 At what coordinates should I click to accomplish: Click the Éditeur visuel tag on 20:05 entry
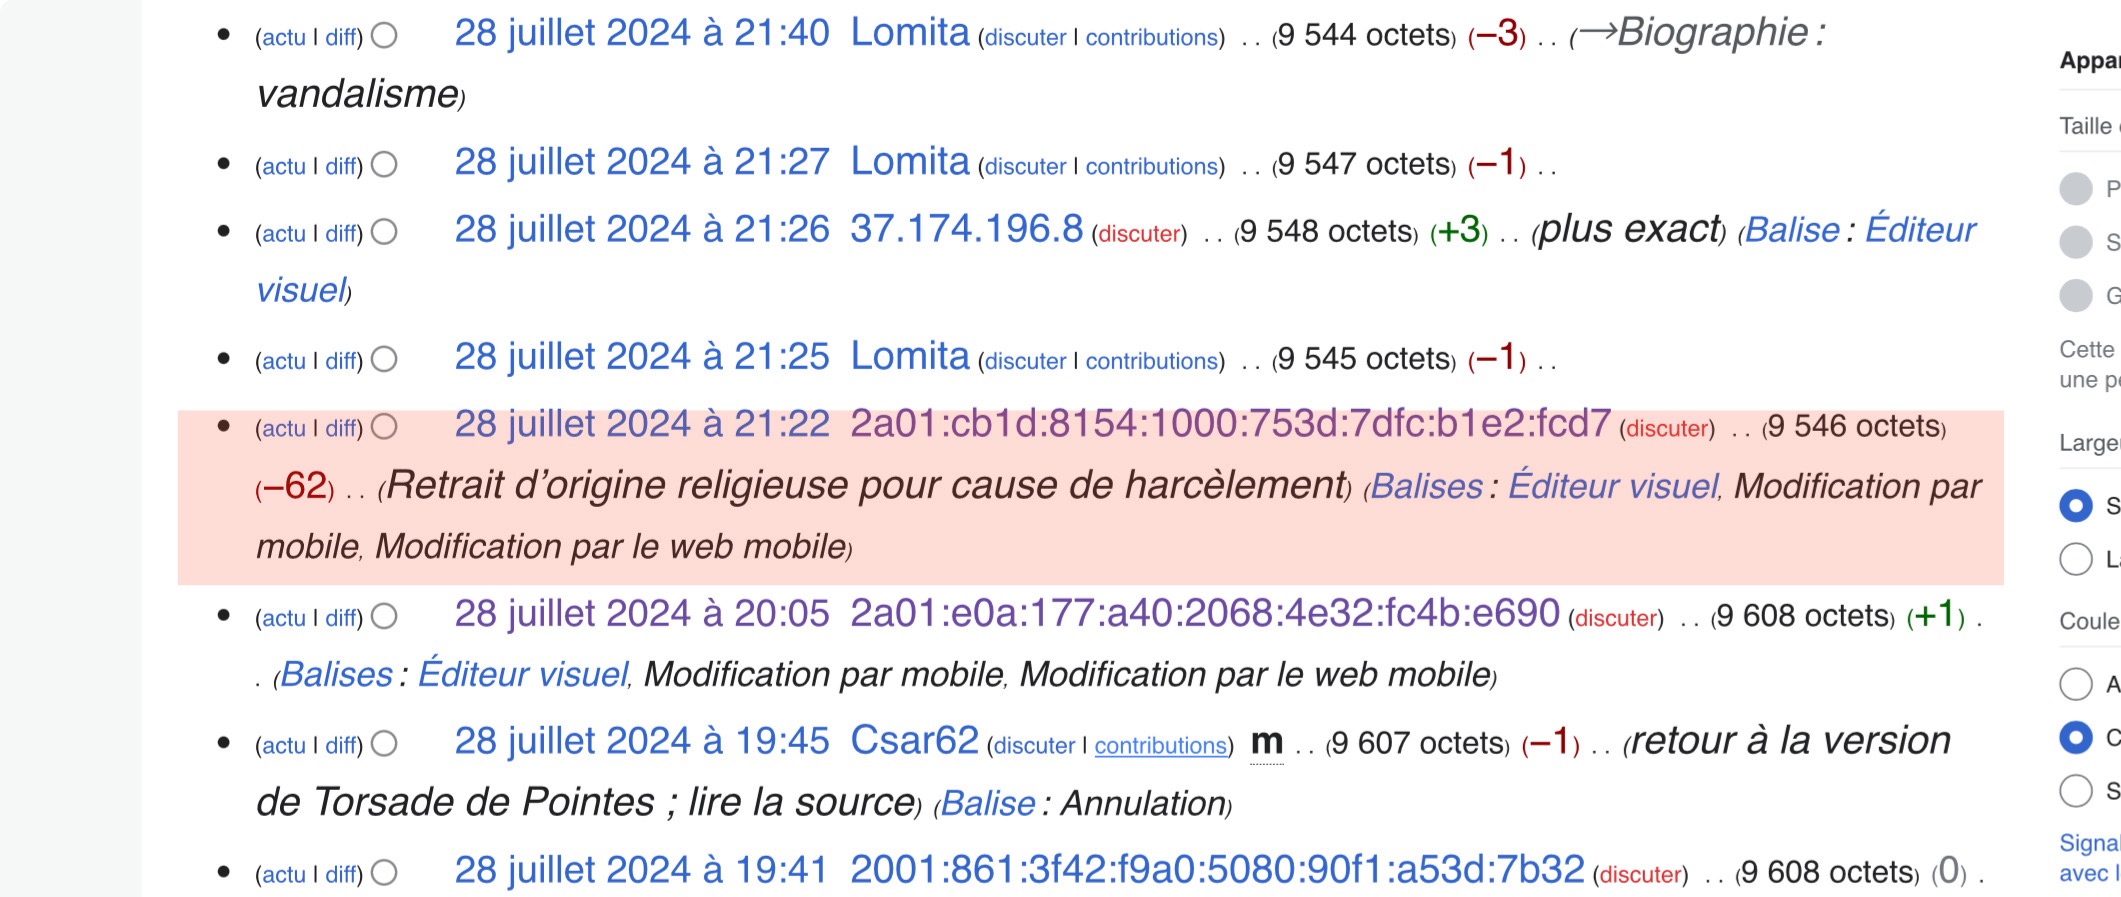[523, 675]
